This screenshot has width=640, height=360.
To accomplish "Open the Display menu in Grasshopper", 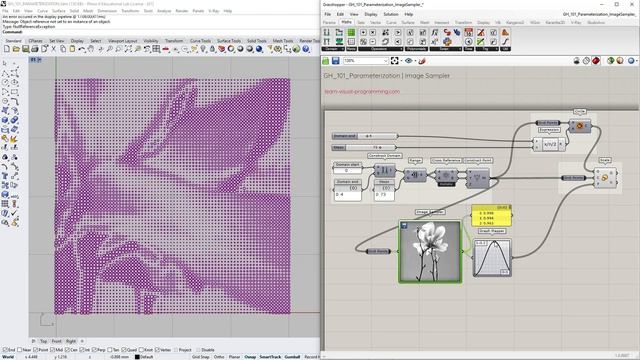I will click(371, 14).
